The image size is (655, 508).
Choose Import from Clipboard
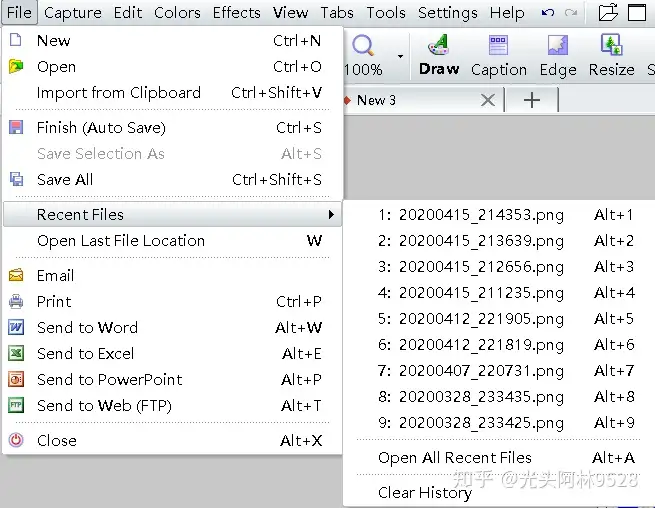pos(172,92)
